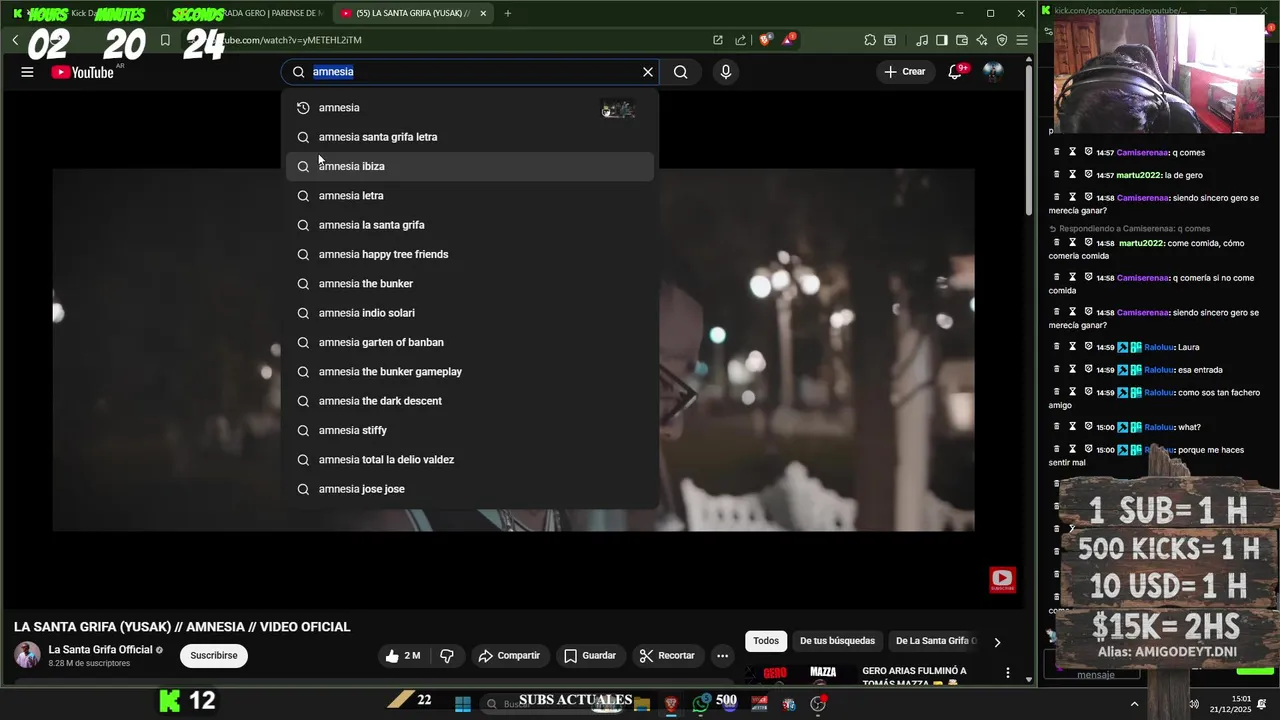Pick 'amnesia the dark descent' suggestion
Screen dimensions: 1280x720
tap(470, 401)
